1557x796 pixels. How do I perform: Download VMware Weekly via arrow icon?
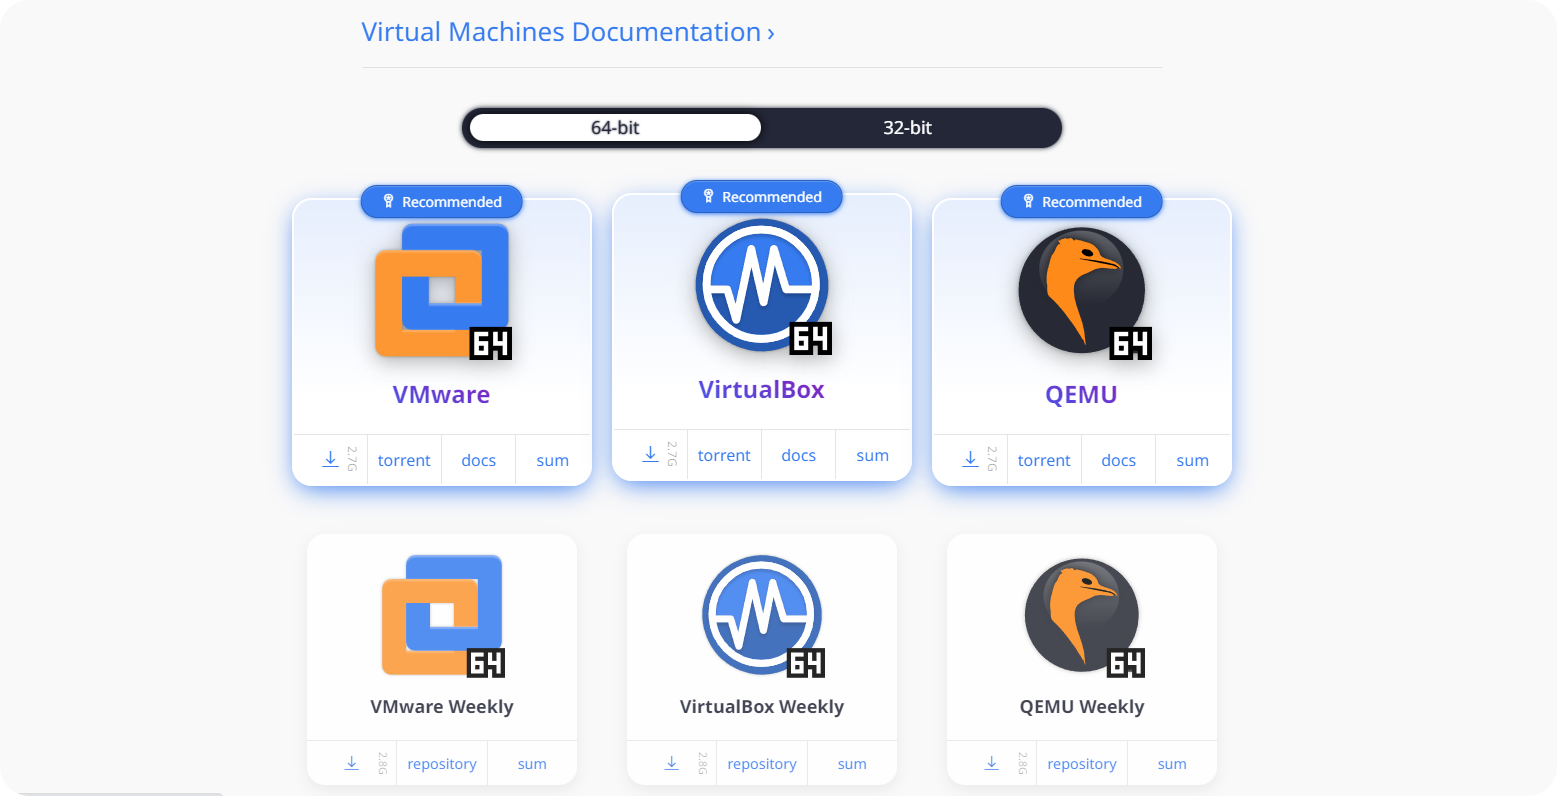pyautogui.click(x=352, y=763)
